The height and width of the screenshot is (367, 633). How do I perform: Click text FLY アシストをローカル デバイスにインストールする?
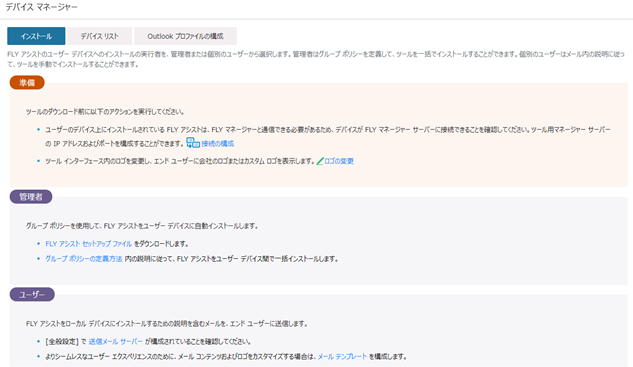(x=95, y=324)
